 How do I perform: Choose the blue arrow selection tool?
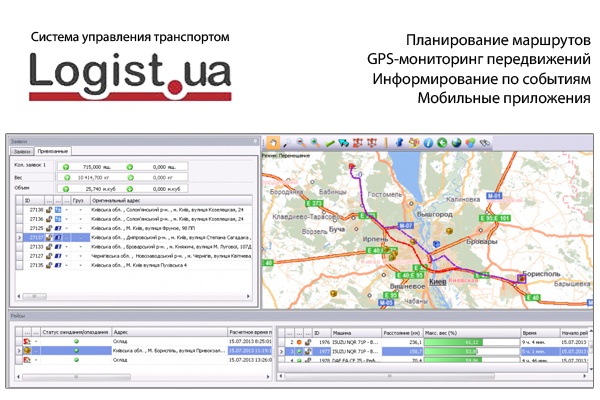click(x=343, y=143)
